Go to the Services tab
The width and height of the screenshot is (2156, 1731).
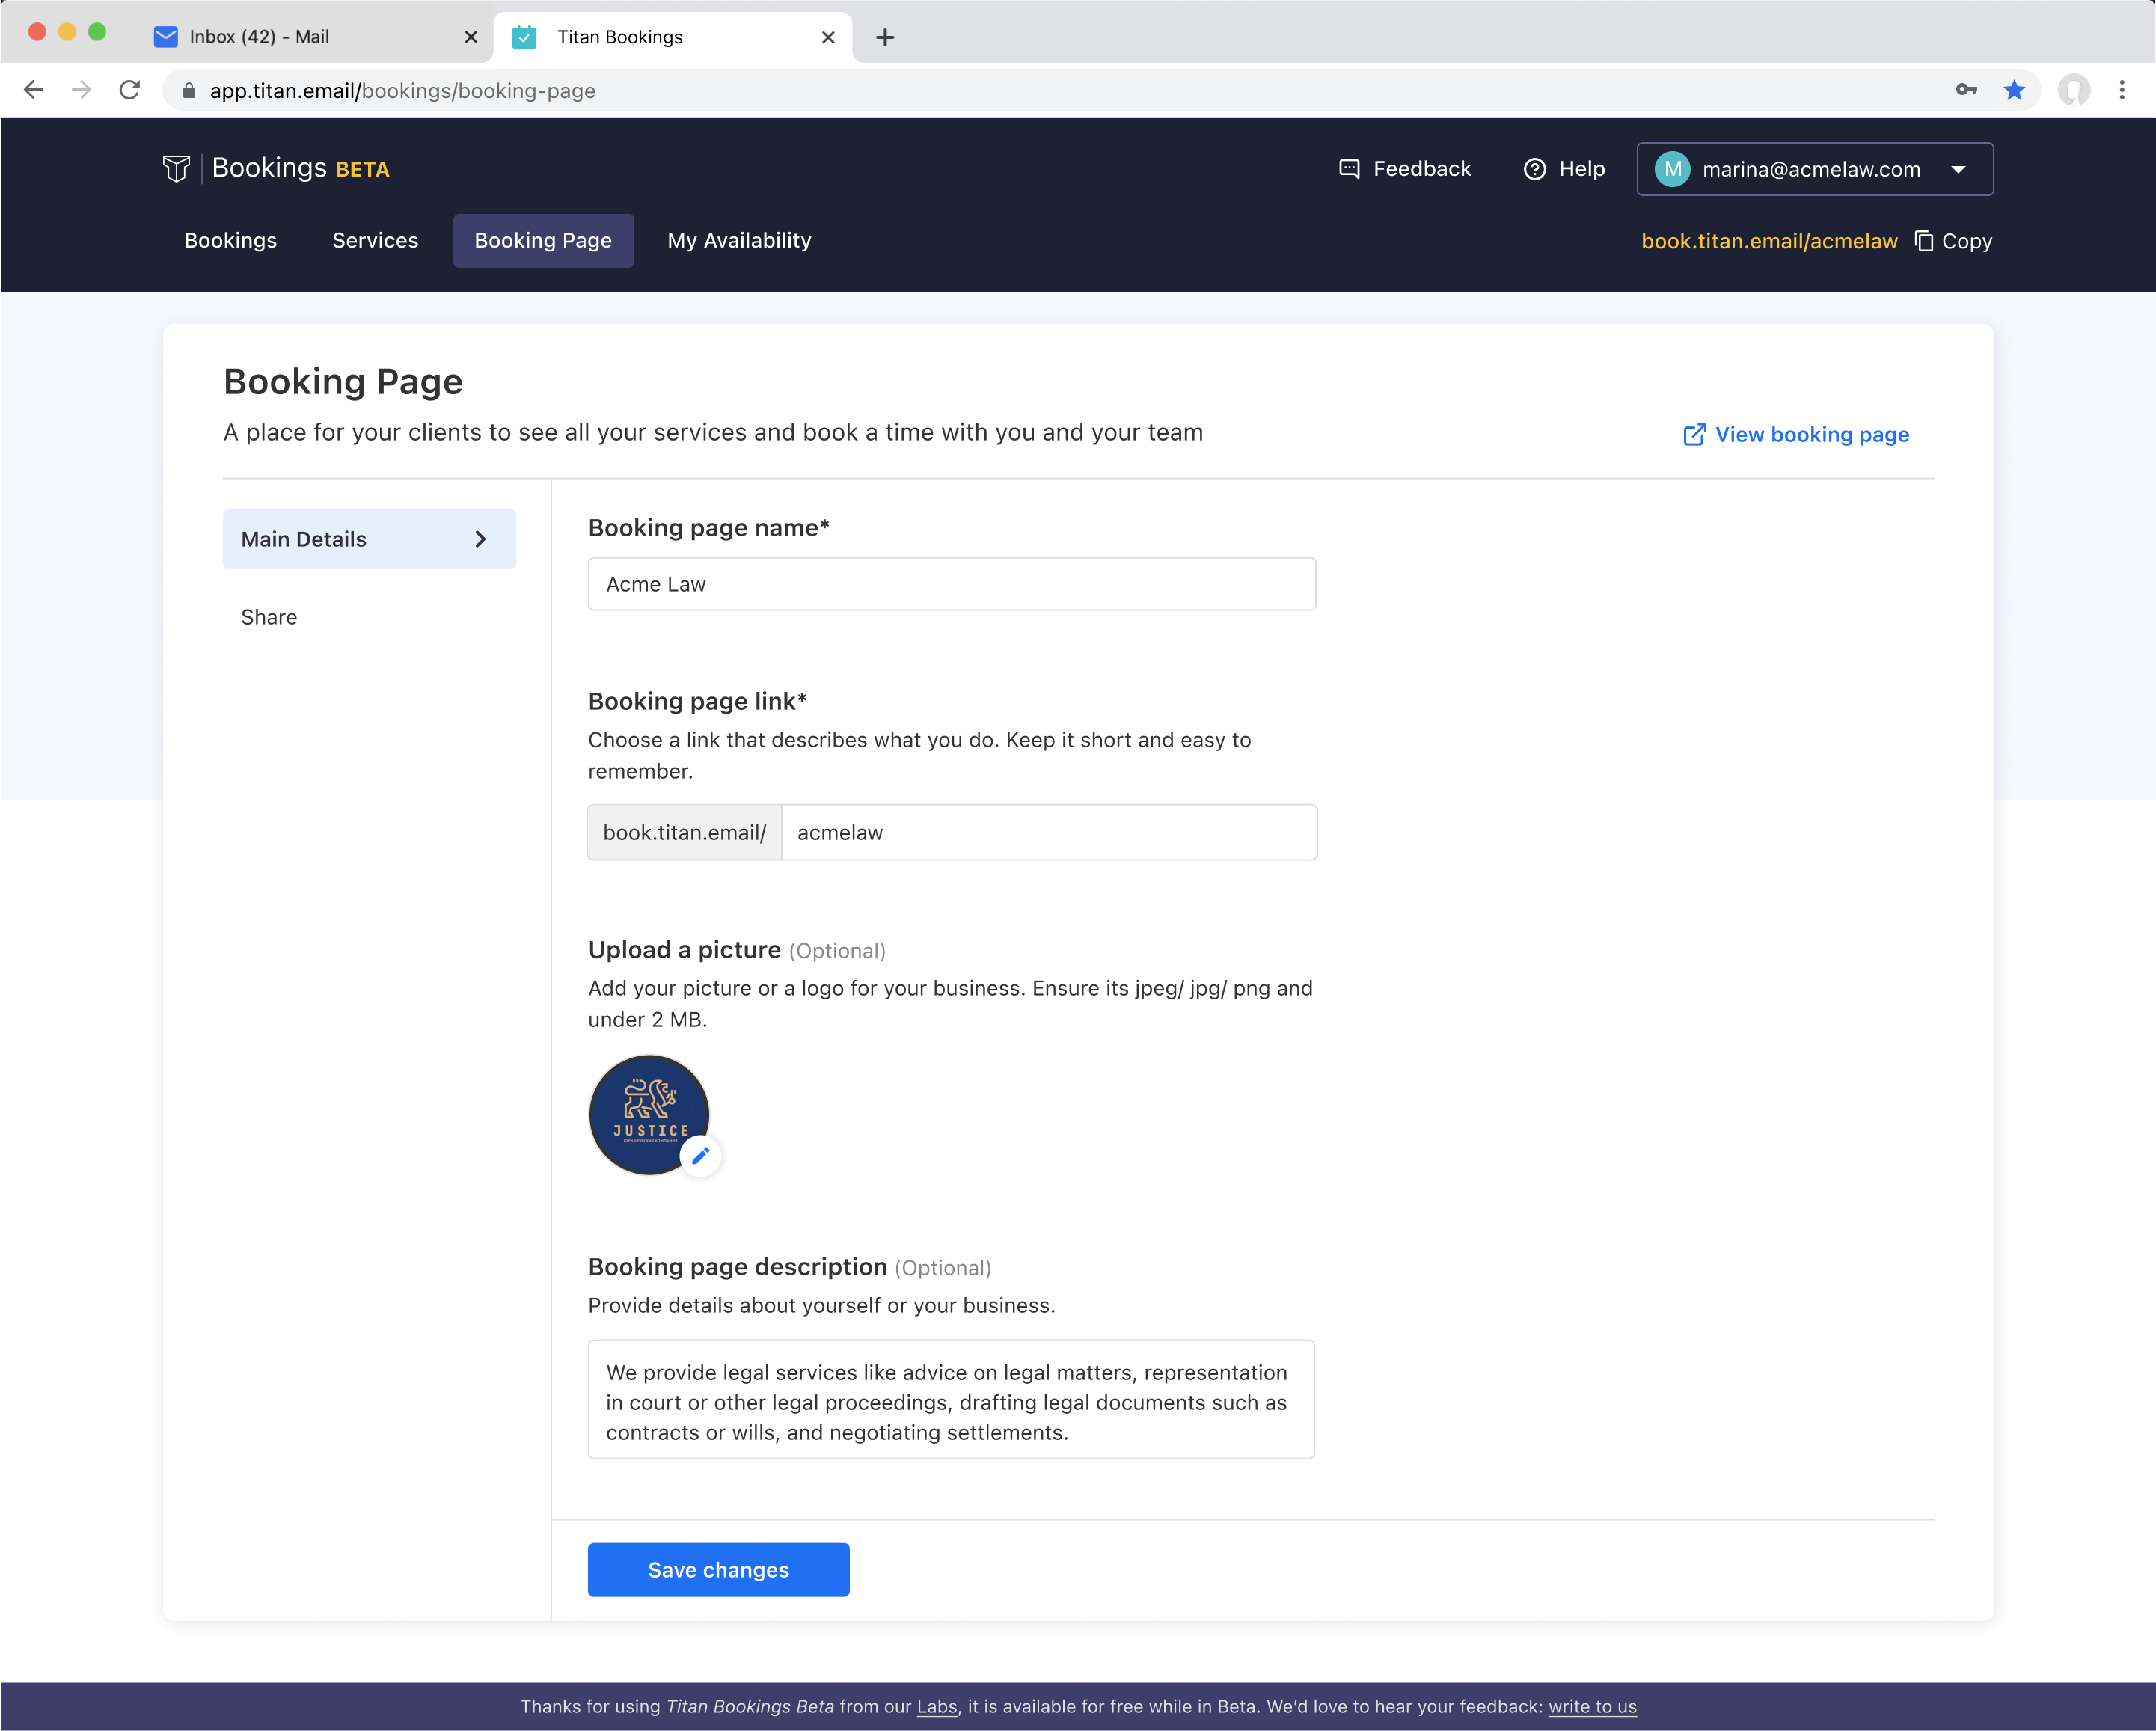[x=375, y=240]
